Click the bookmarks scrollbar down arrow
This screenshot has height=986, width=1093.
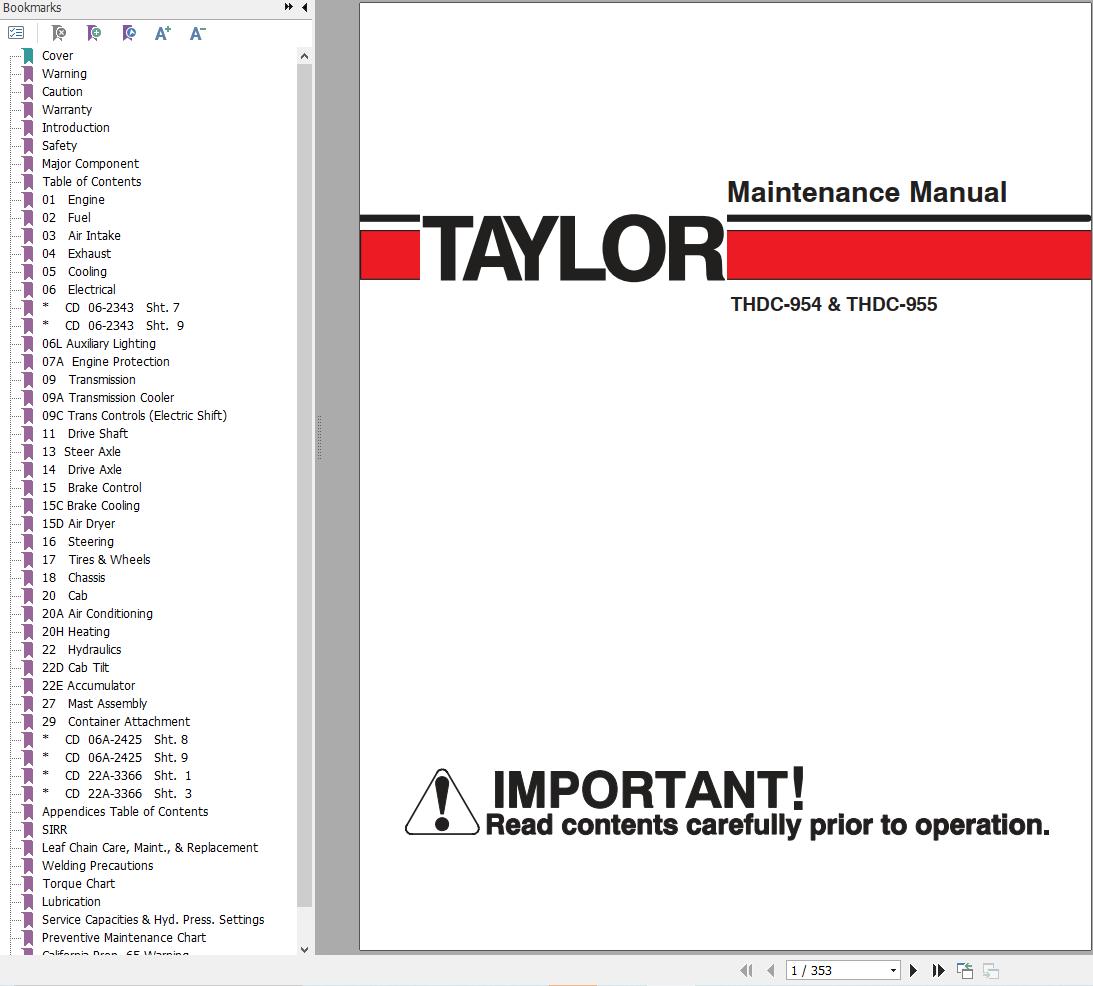(304, 950)
